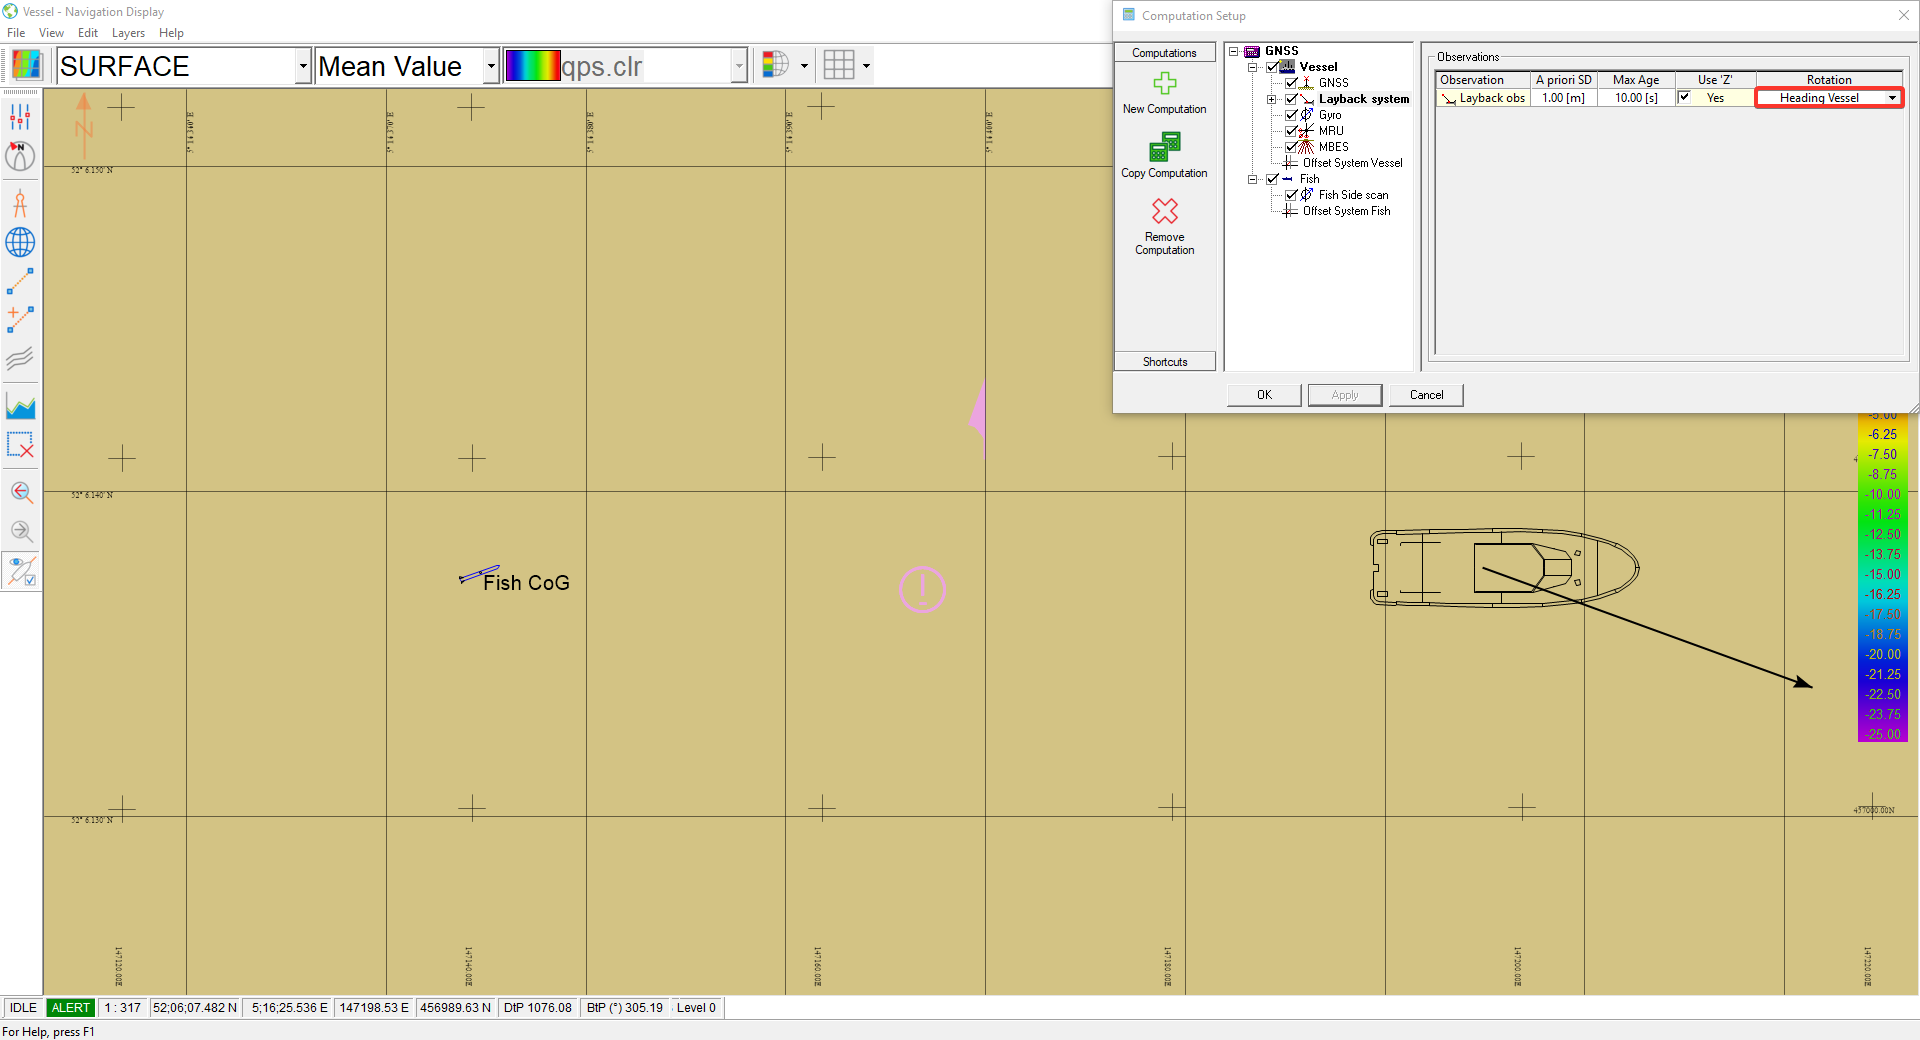Toggle the Gyro checkbox
Screen dimensions: 1920x1040
click(1291, 115)
